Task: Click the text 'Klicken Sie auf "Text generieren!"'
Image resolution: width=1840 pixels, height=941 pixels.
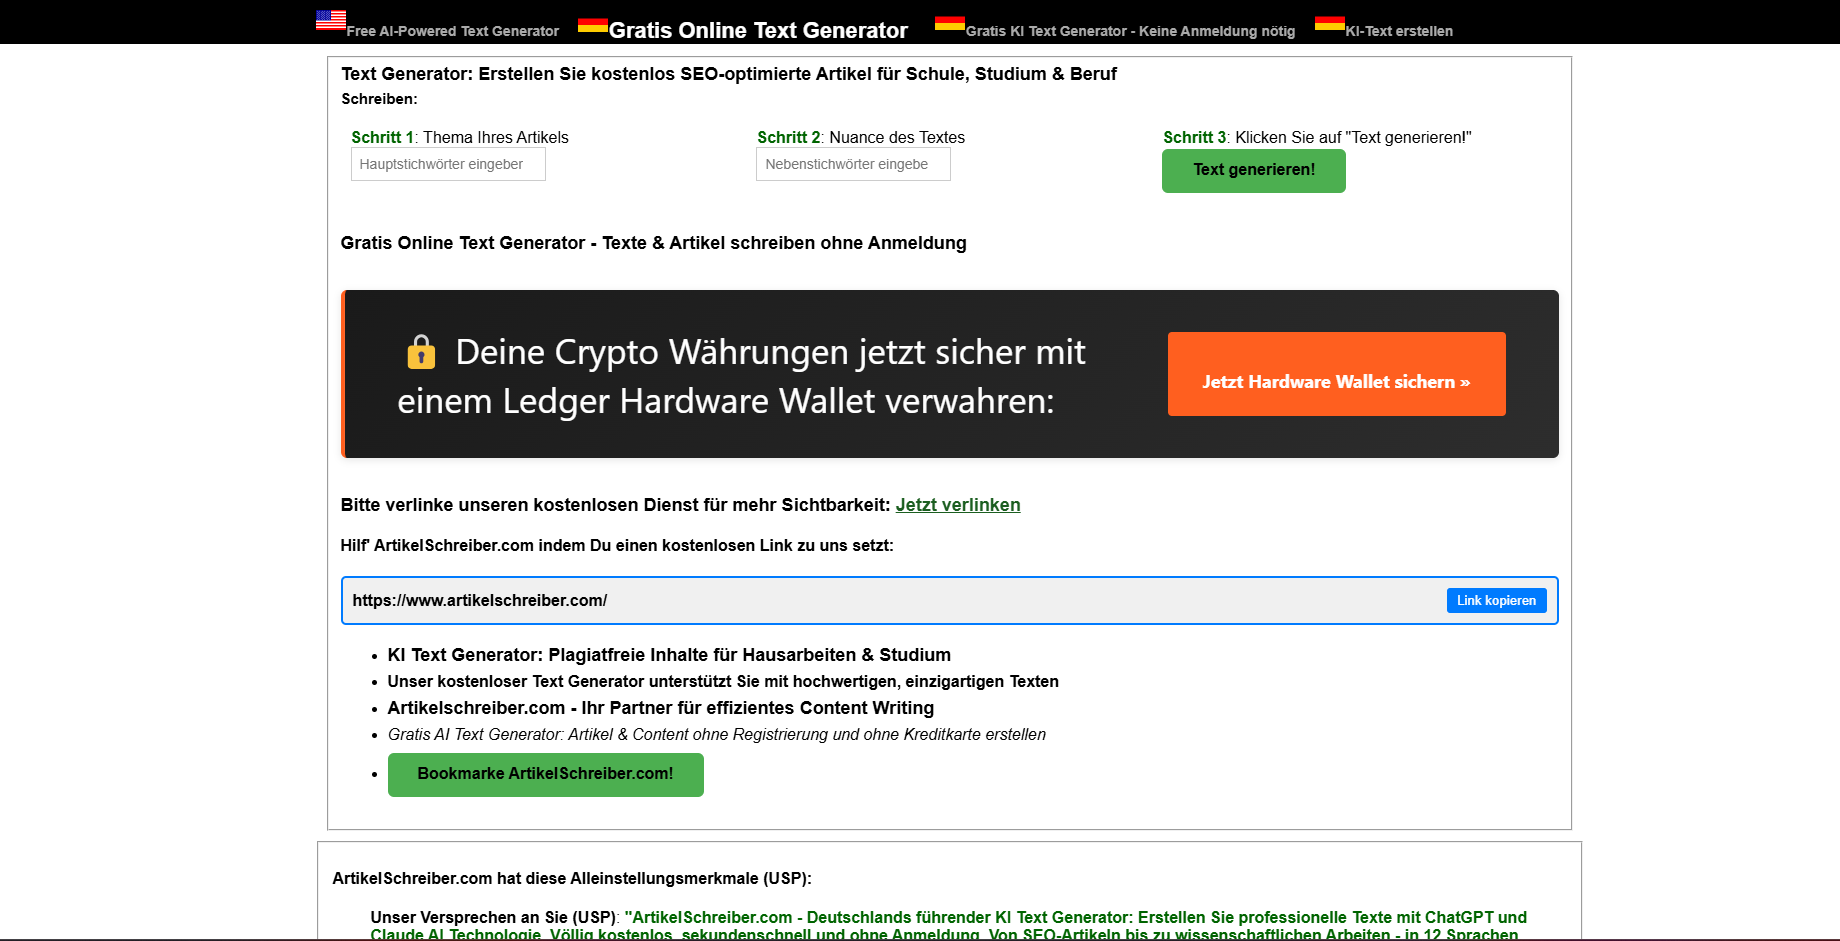Action: click(1353, 137)
